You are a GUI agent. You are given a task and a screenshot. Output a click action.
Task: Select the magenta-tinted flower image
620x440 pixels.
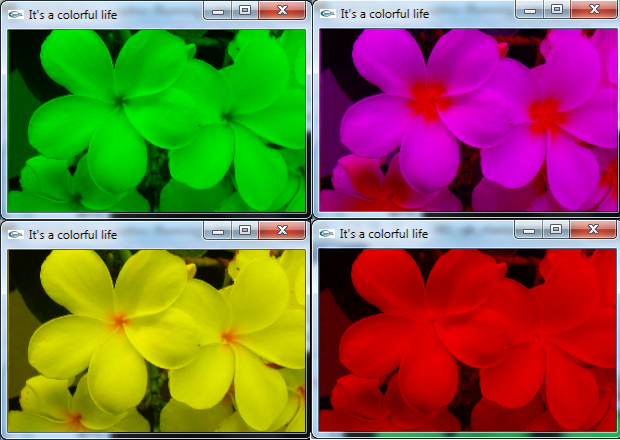[469, 120]
